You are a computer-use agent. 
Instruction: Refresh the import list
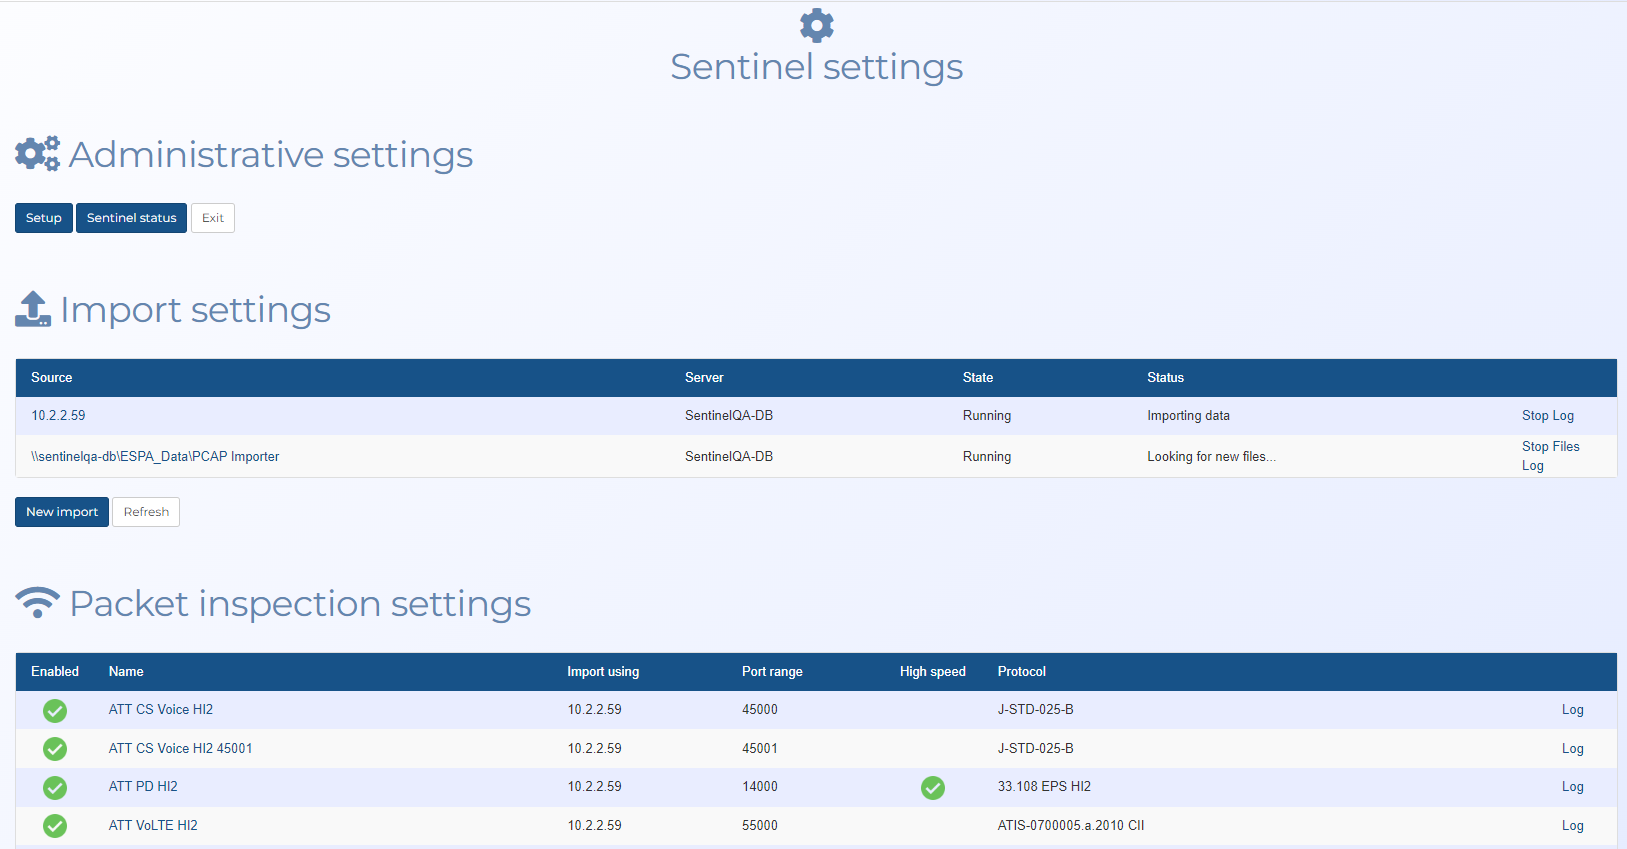(146, 512)
